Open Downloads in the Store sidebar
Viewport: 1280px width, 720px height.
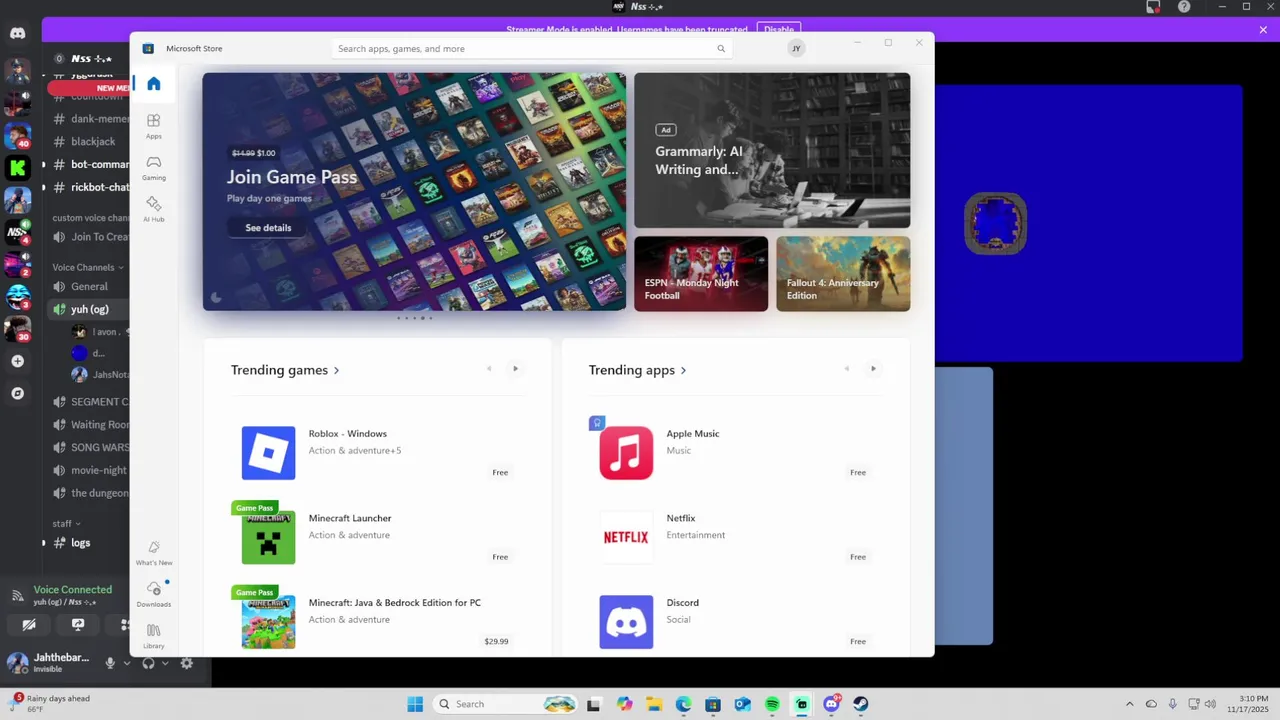[x=153, y=594]
